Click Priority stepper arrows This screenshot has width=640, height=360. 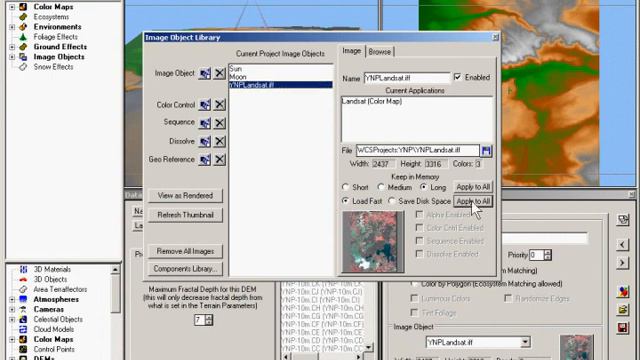pos(547,255)
